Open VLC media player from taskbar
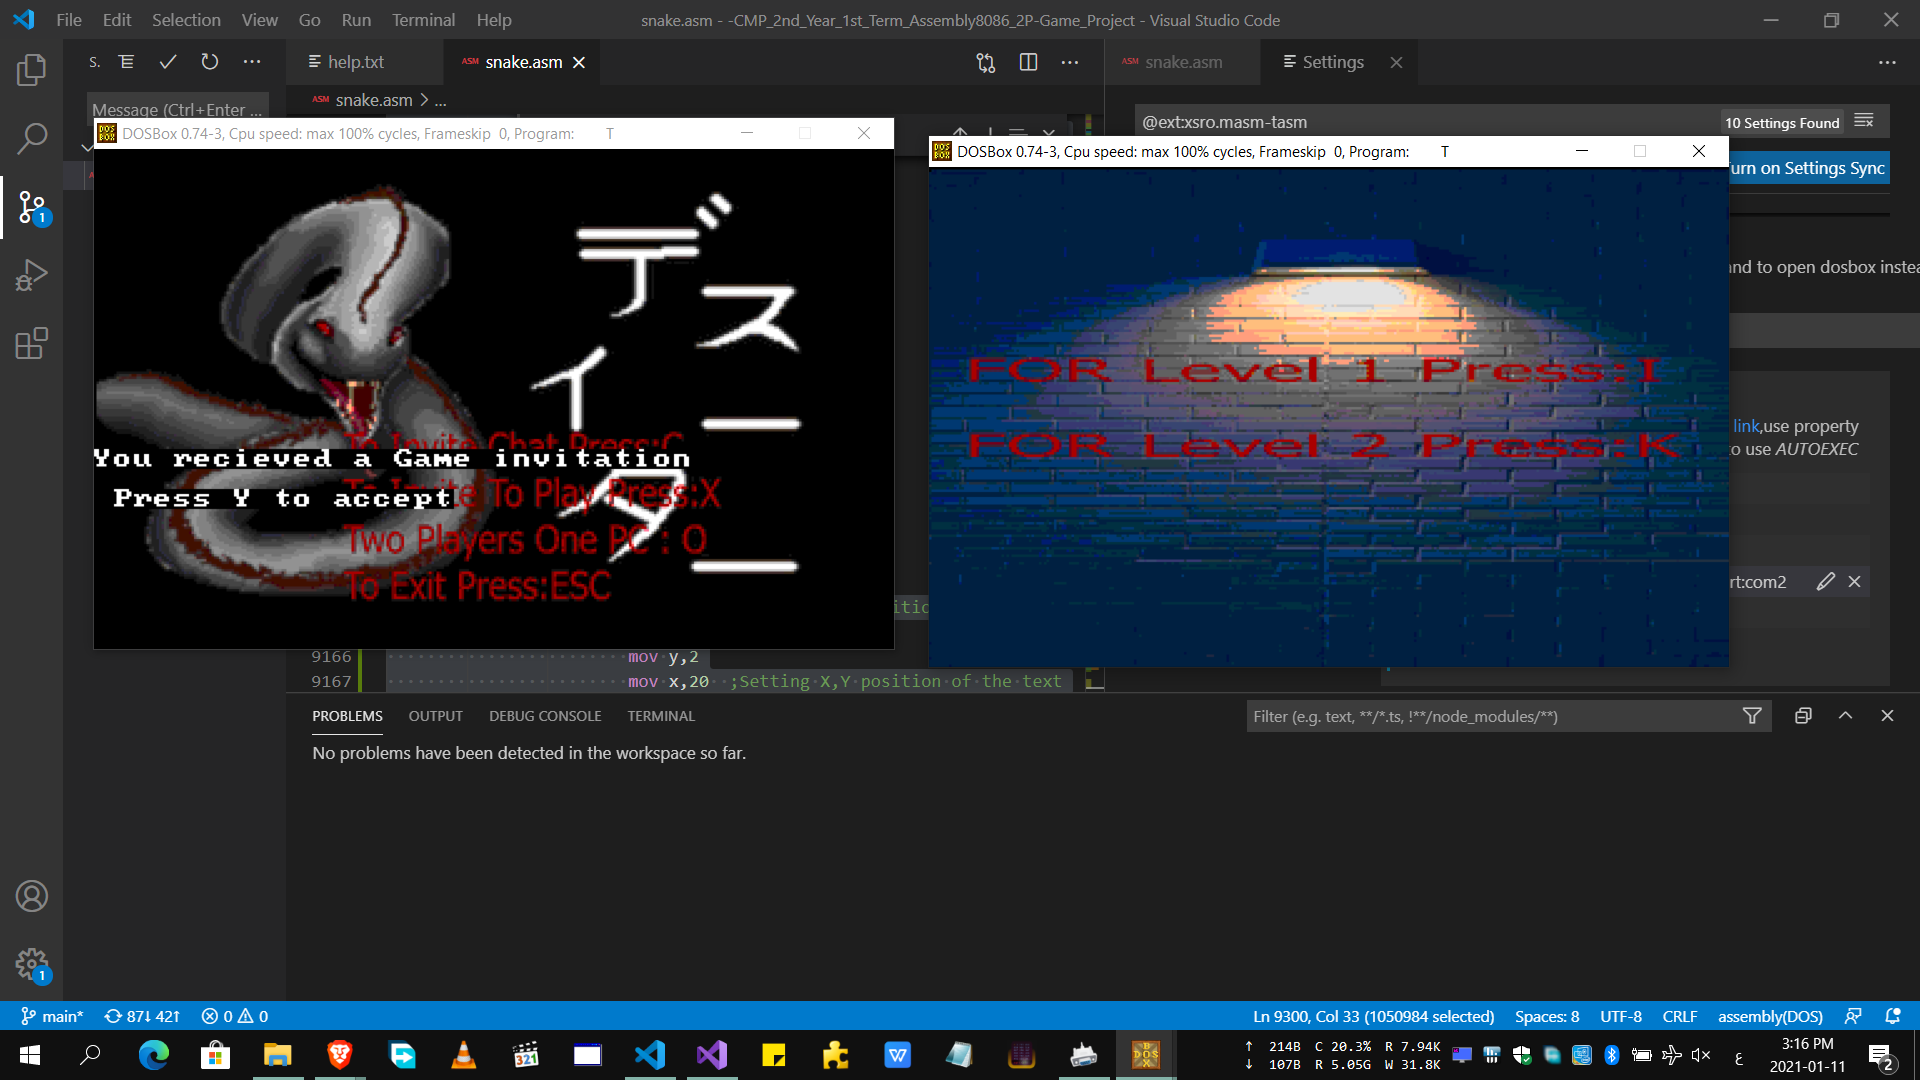The width and height of the screenshot is (1920, 1080). tap(463, 1055)
